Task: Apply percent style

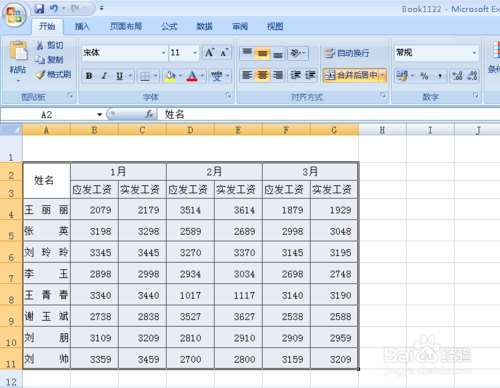Action: [424, 76]
